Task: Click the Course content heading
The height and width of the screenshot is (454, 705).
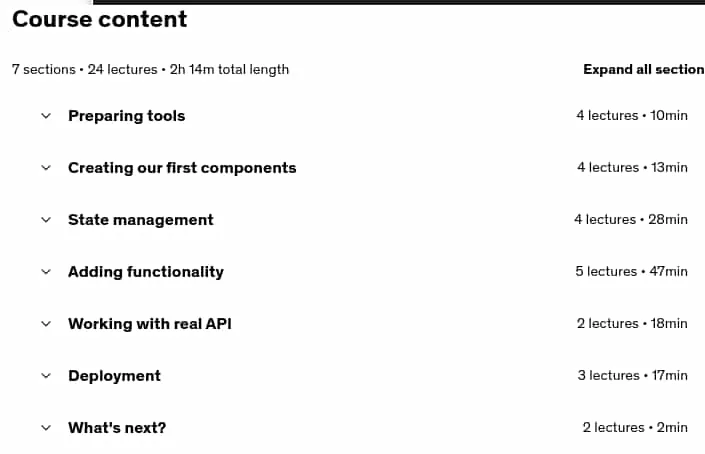Action: (x=99, y=19)
